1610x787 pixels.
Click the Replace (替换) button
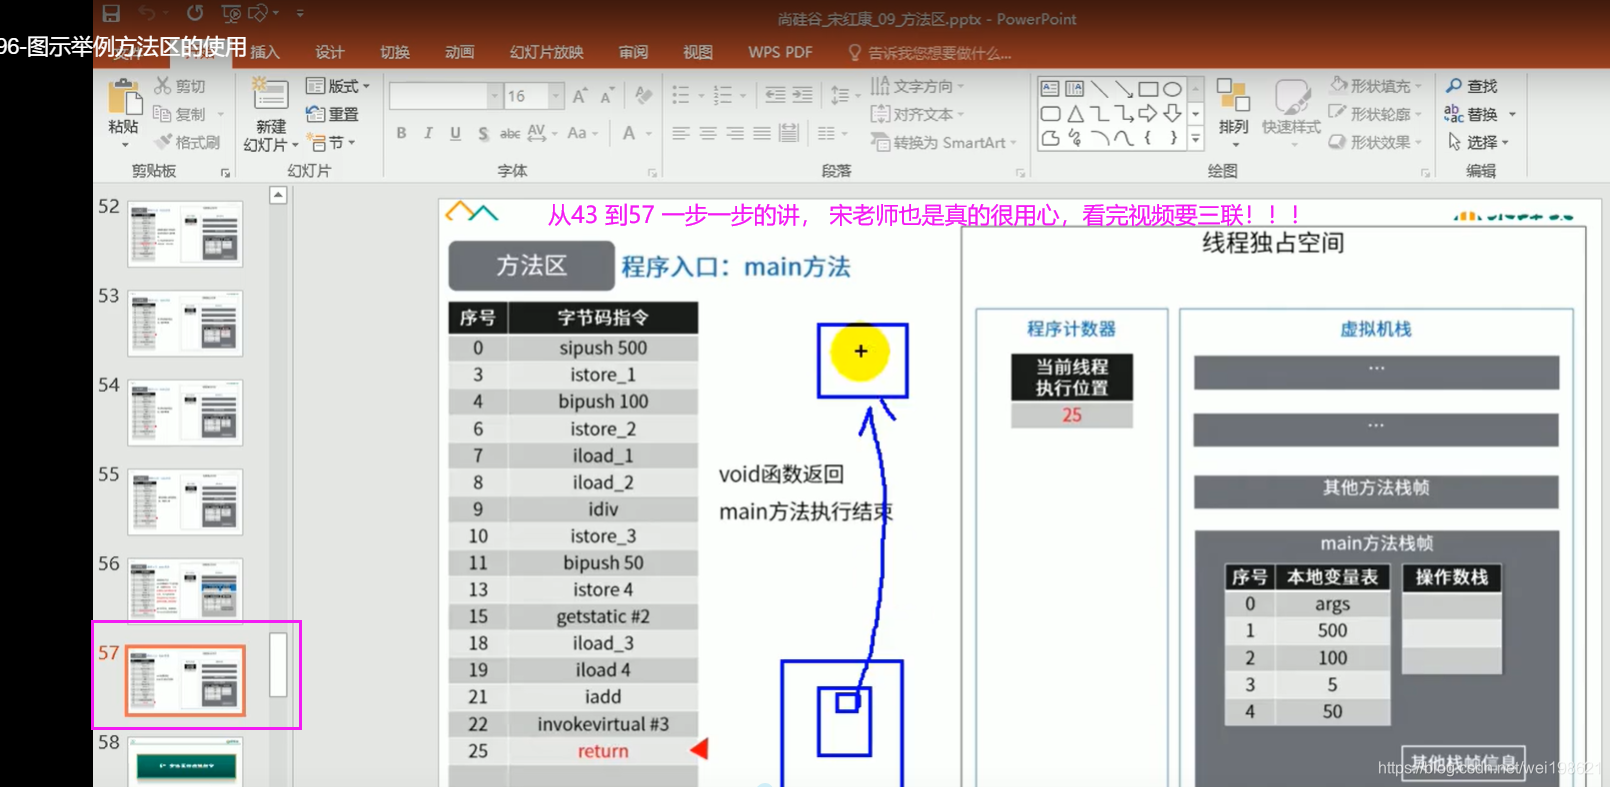tap(1480, 114)
